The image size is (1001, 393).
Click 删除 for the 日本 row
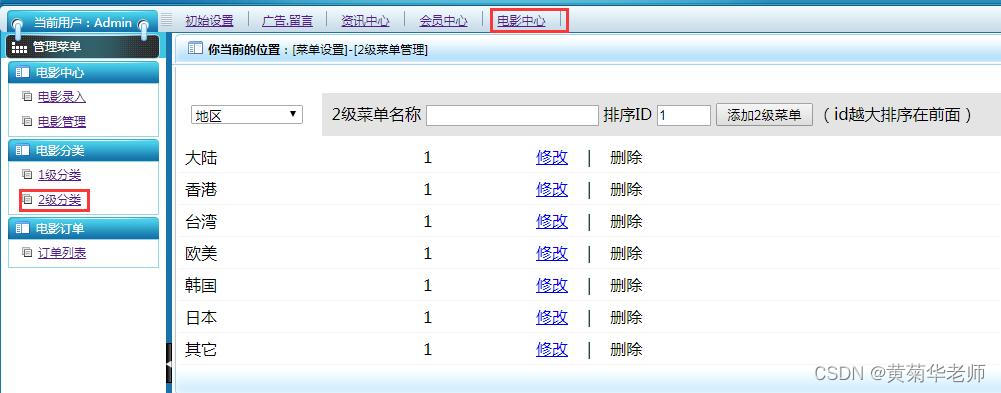pos(626,317)
